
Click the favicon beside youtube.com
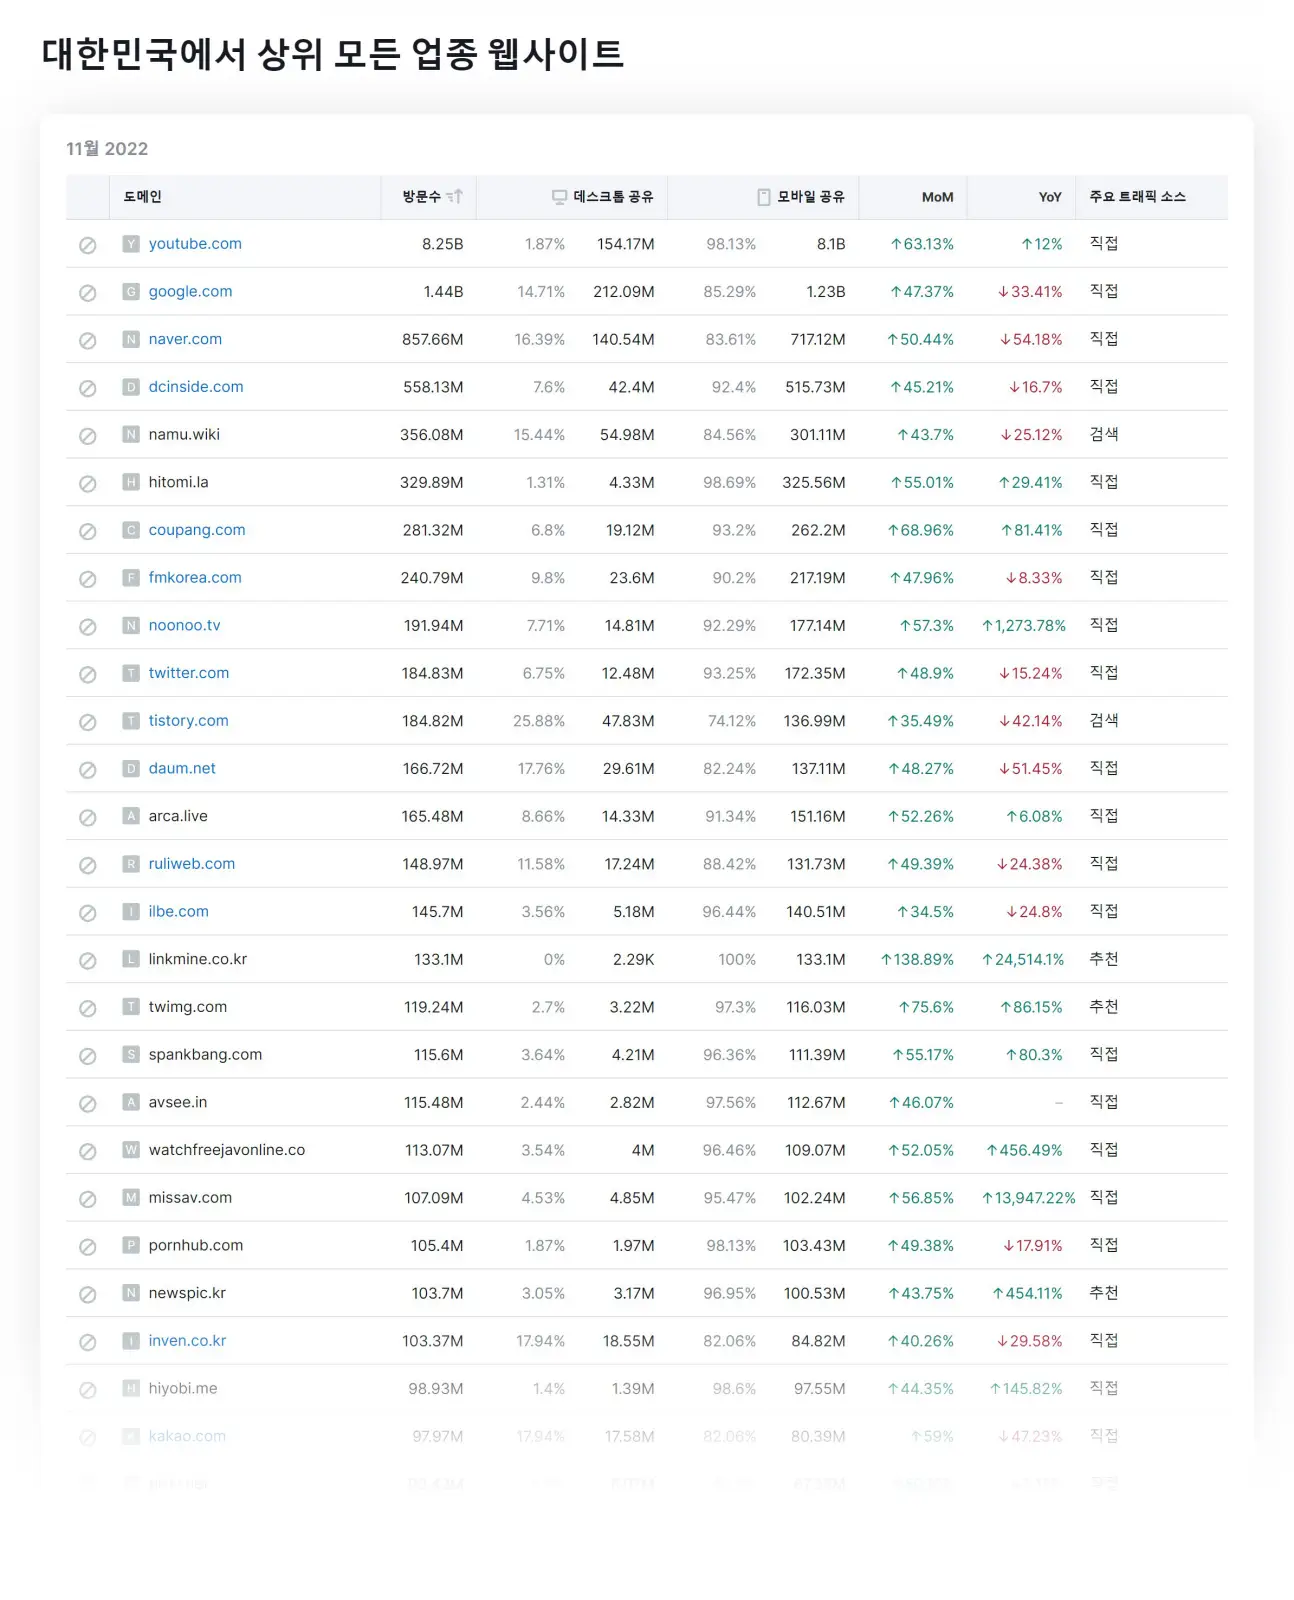point(131,244)
